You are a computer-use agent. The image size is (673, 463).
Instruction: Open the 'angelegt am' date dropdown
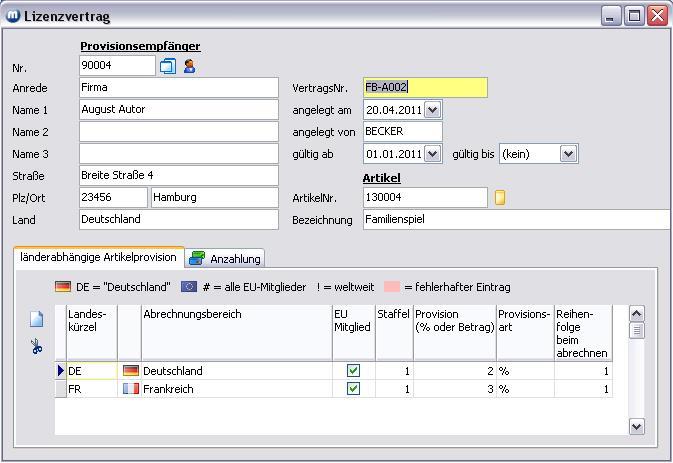click(432, 110)
